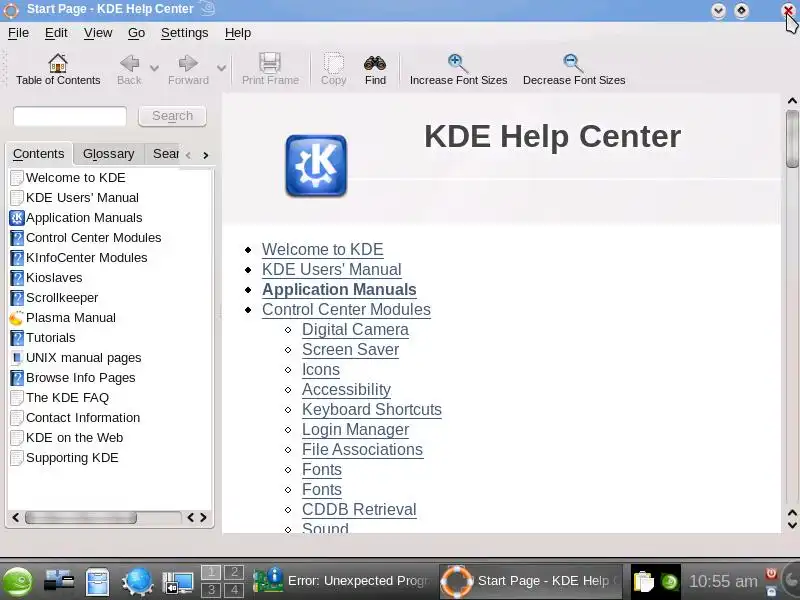Open Find with the binoculars icon
Image resolution: width=800 pixels, height=600 pixels.
tap(375, 63)
